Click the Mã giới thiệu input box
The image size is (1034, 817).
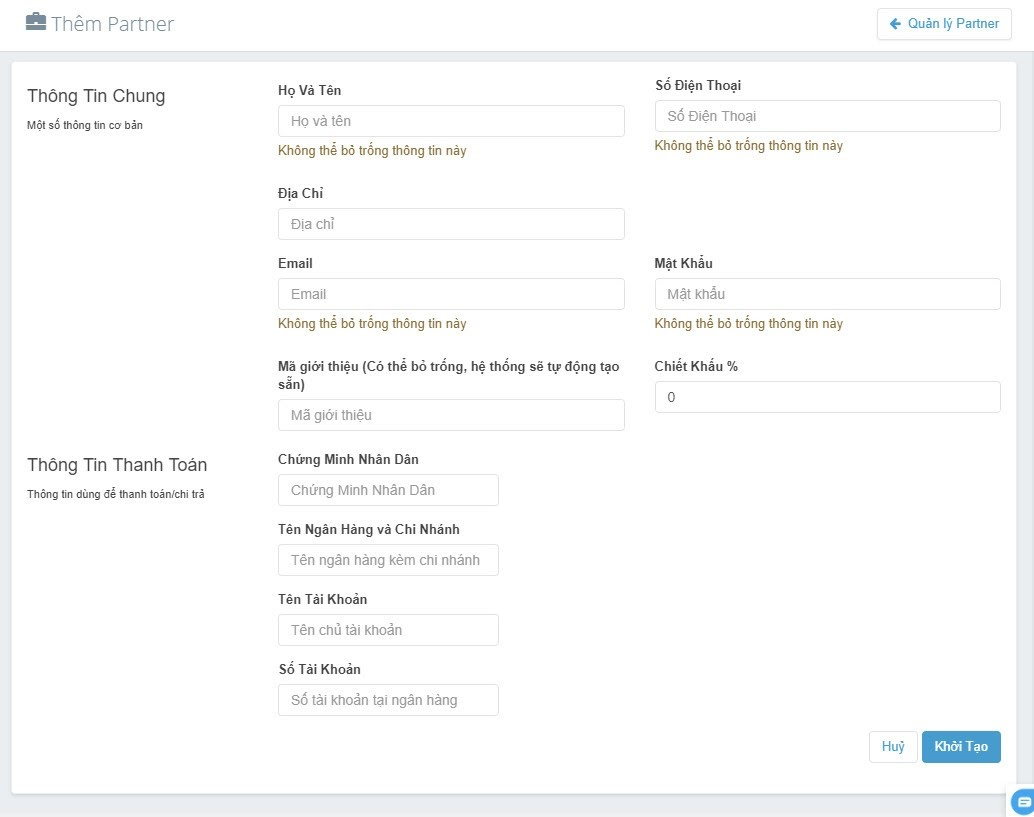click(x=451, y=415)
